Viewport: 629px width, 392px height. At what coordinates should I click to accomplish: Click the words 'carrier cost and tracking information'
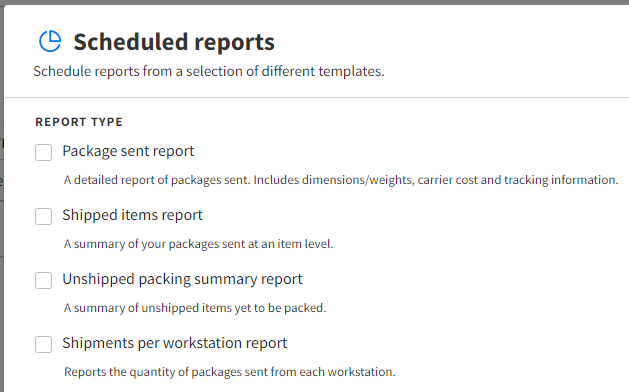point(517,180)
